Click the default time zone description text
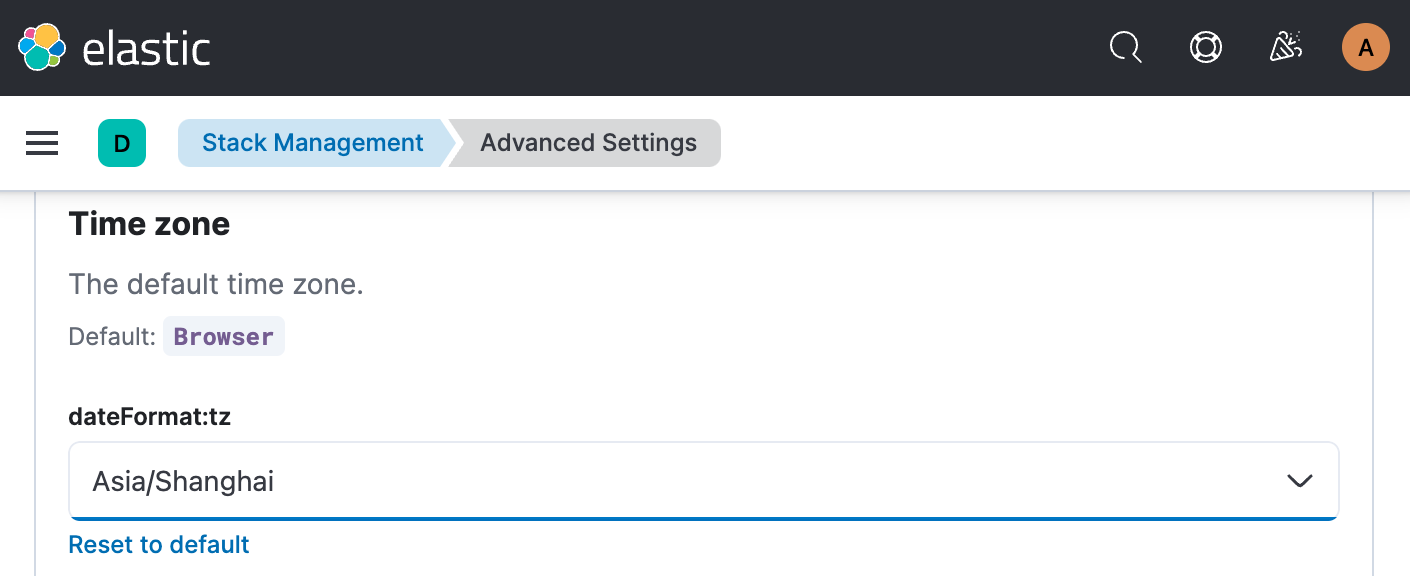Viewport: 1410px width, 576px height. tap(216, 284)
